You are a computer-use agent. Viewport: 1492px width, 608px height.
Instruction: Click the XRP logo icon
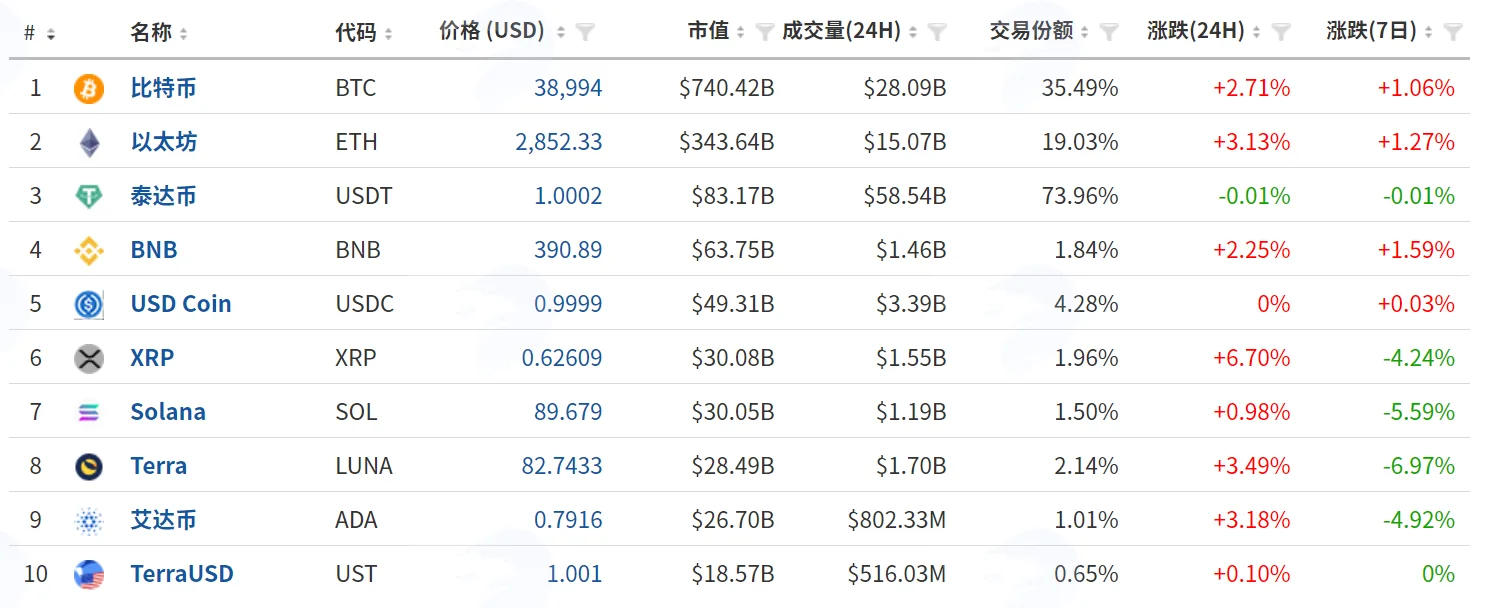[x=89, y=359]
